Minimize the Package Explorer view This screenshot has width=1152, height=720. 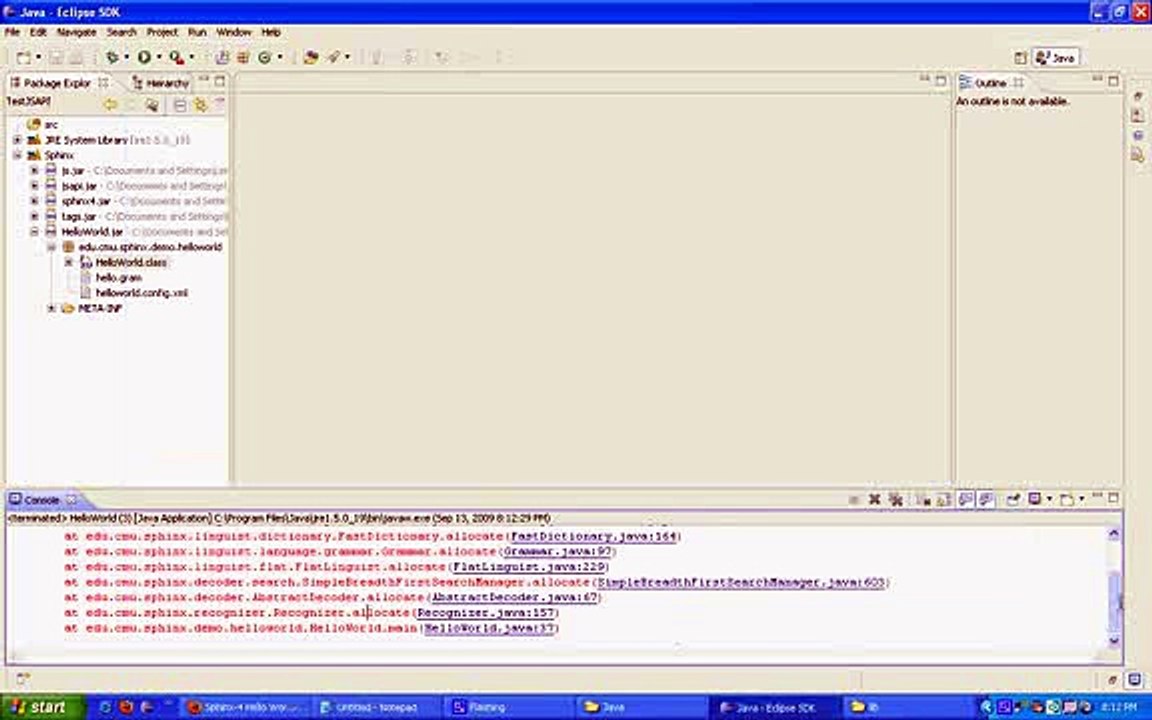click(x=204, y=80)
